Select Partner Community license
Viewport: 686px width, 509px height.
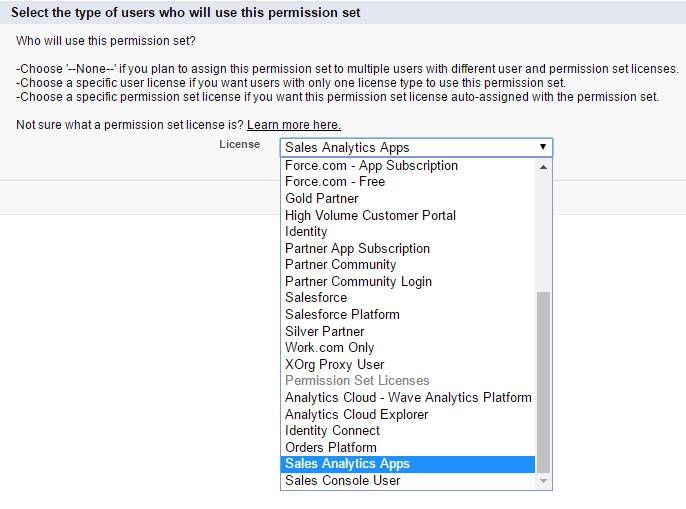340,265
